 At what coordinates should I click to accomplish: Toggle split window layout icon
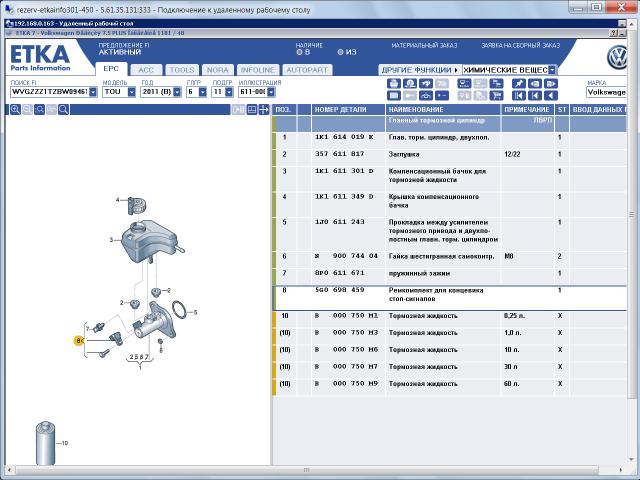coord(252,109)
